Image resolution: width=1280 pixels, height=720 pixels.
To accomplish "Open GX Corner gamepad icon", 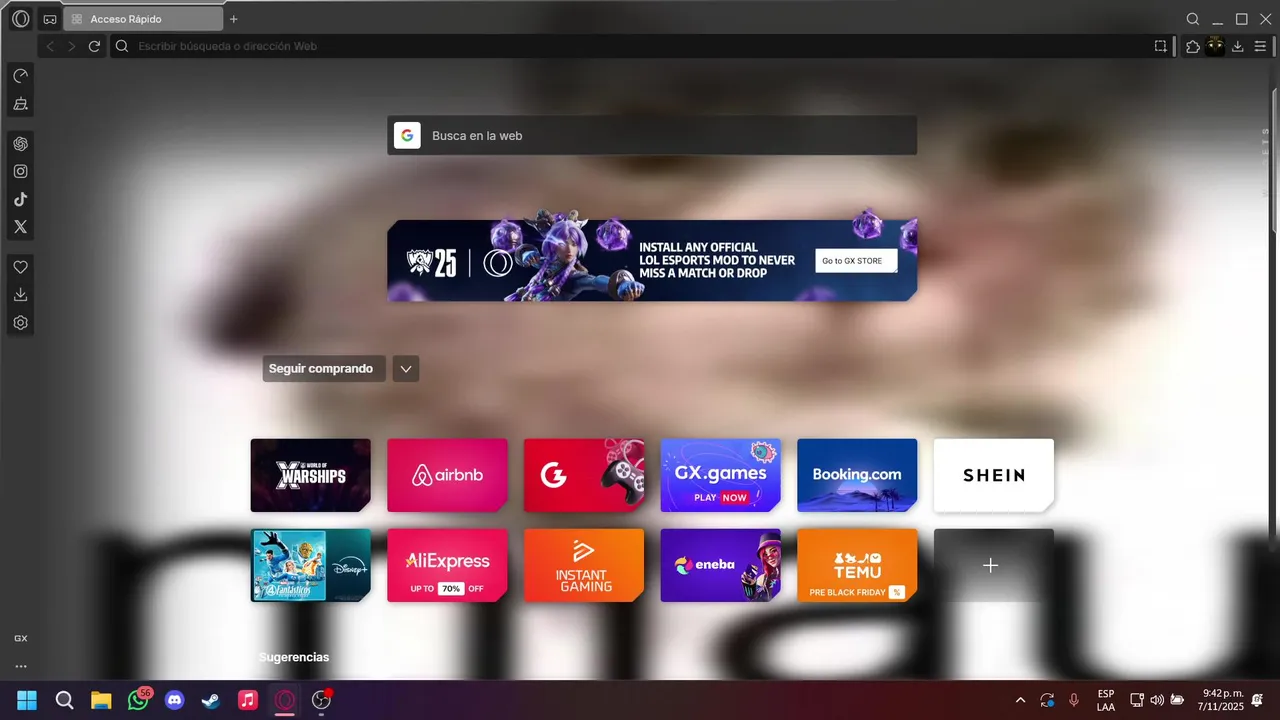I will click(49, 19).
